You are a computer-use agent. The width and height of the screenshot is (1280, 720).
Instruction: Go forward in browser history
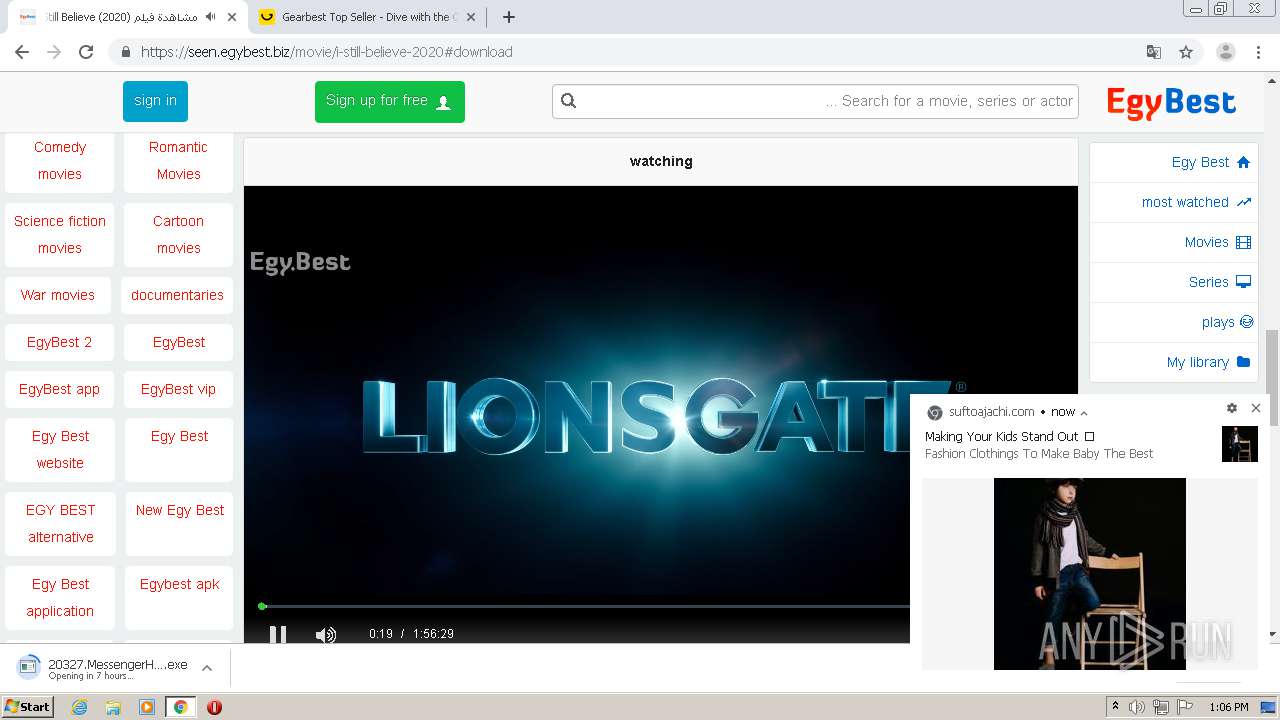pos(54,52)
